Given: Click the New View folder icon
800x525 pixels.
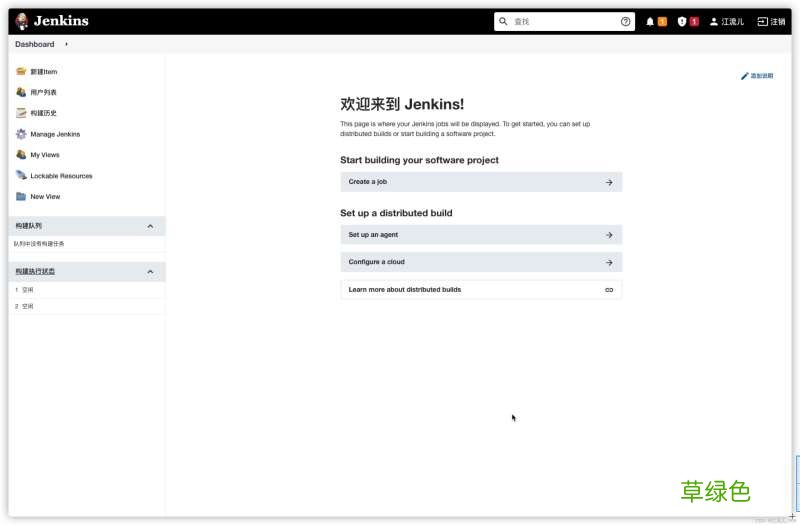Looking at the screenshot, I should point(21,196).
